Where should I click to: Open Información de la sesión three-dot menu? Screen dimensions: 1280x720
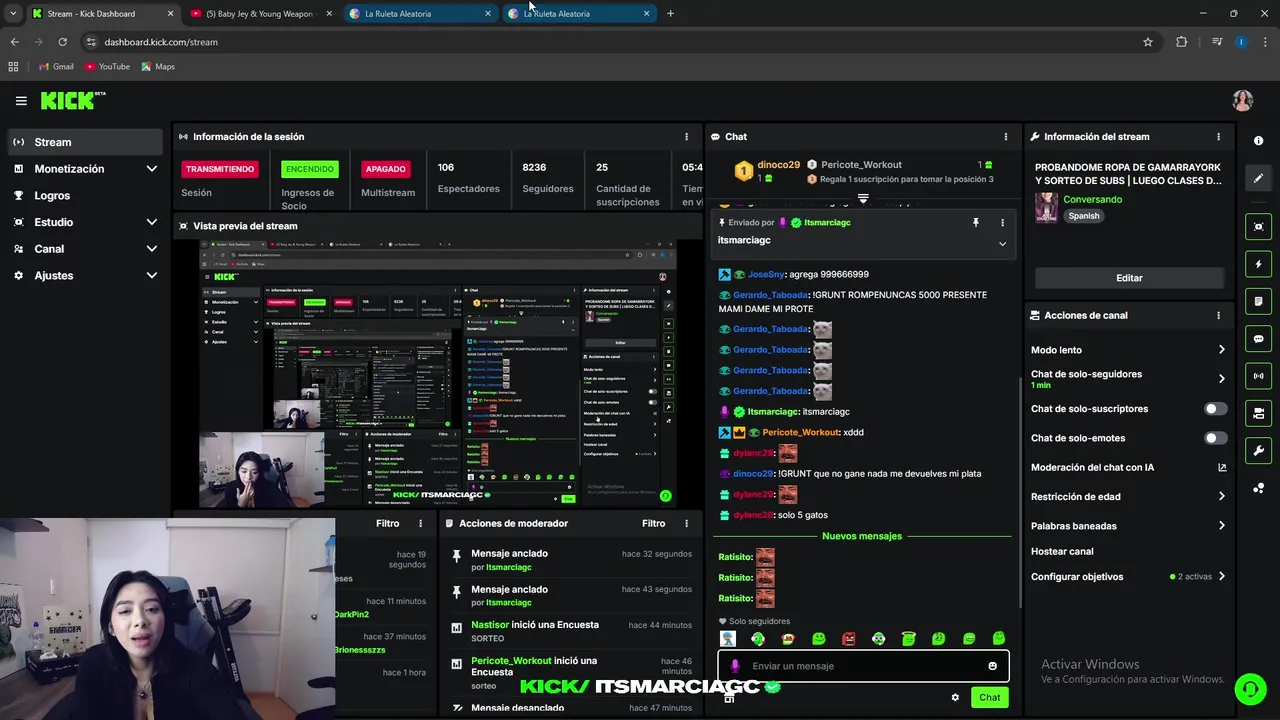[x=686, y=137]
